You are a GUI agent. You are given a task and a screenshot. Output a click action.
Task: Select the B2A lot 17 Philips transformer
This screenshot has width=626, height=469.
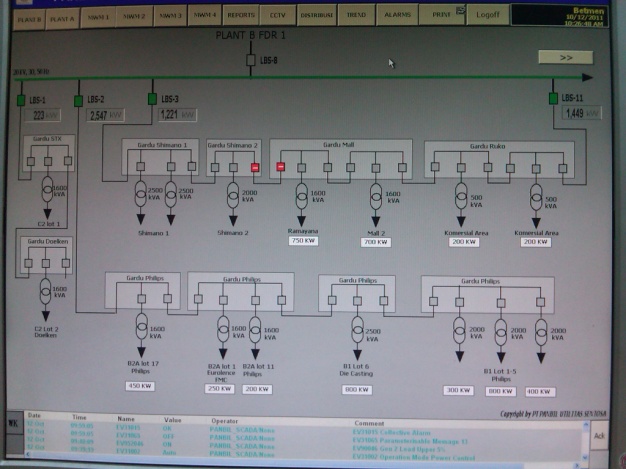pyautogui.click(x=141, y=326)
